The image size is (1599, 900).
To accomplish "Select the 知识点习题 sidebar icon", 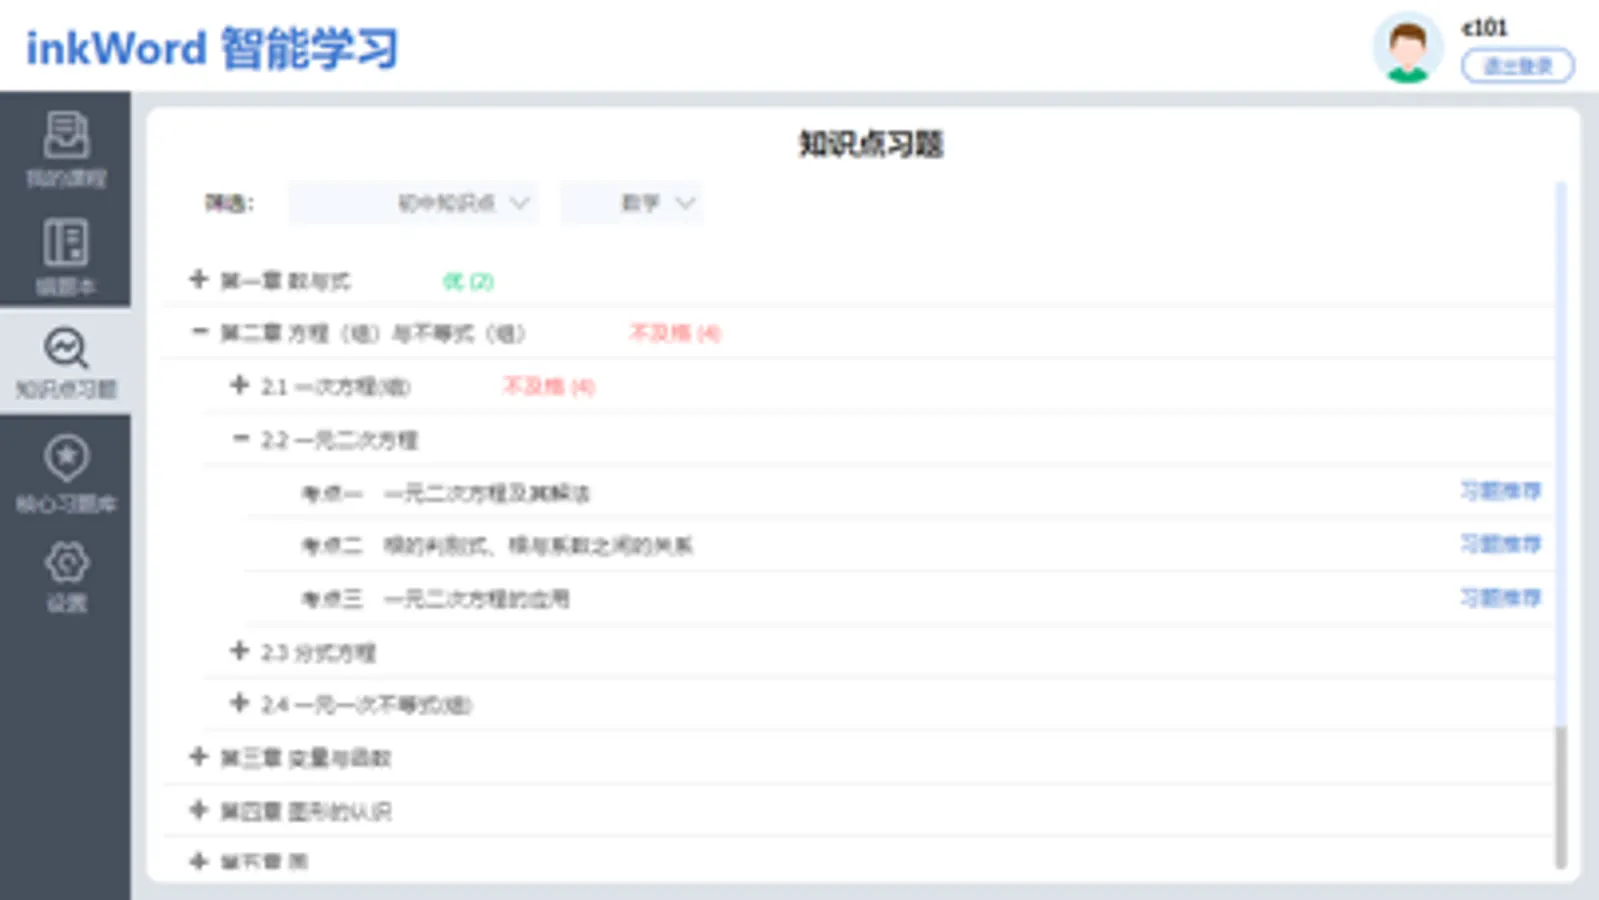I will [65, 363].
